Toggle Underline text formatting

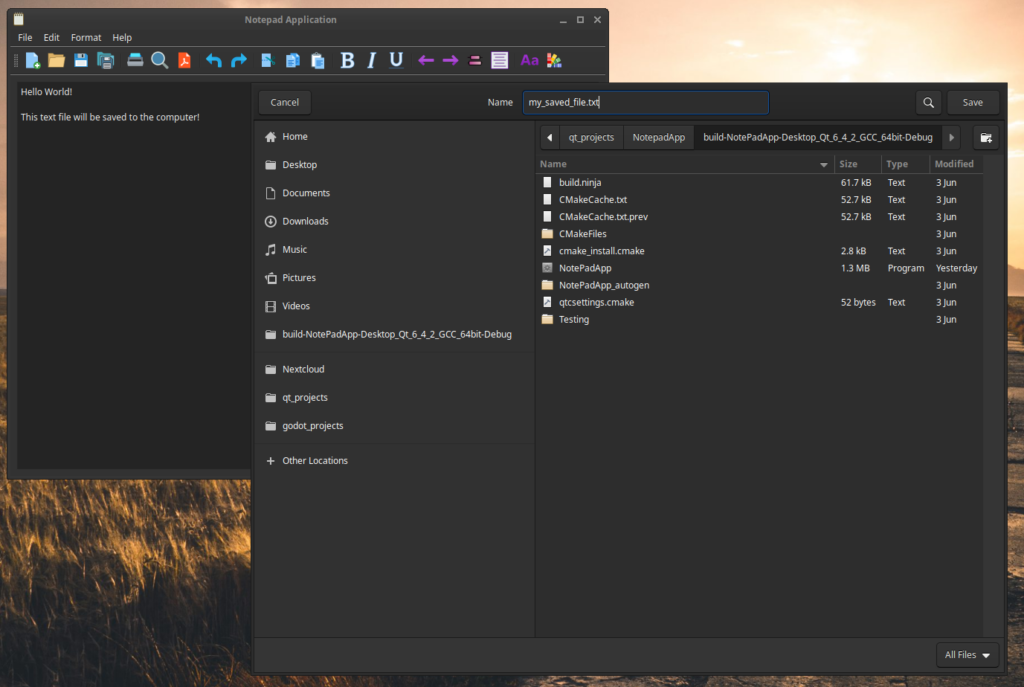coord(396,61)
